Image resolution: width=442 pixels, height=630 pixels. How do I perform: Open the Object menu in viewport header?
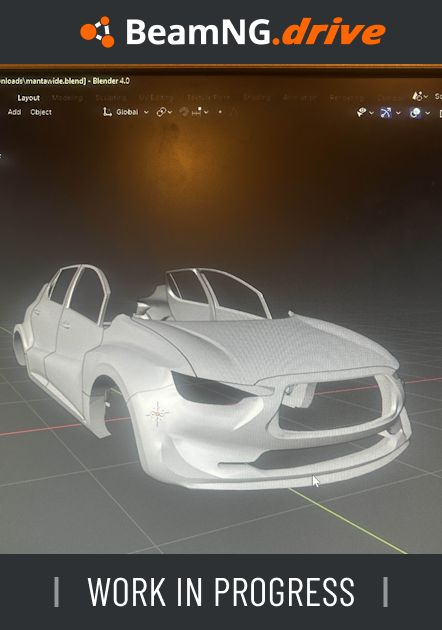[x=41, y=112]
